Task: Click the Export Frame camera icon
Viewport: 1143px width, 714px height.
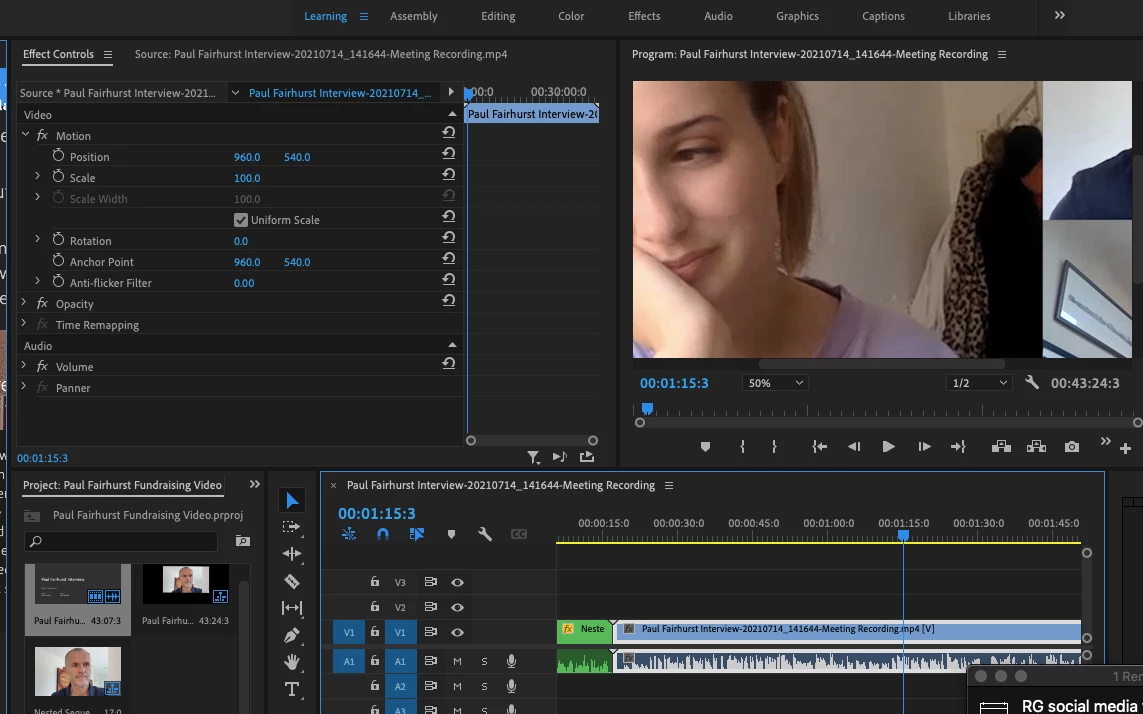Action: 1072,447
